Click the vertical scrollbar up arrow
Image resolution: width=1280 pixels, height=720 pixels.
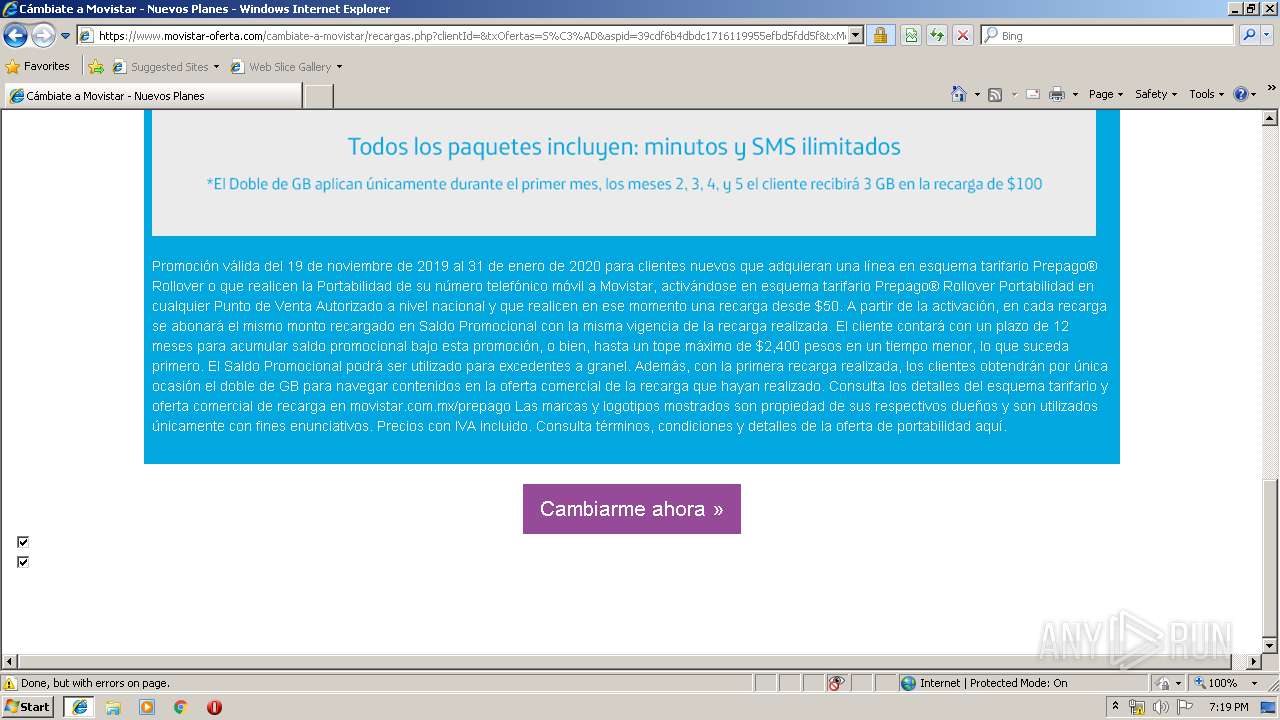pos(1270,118)
